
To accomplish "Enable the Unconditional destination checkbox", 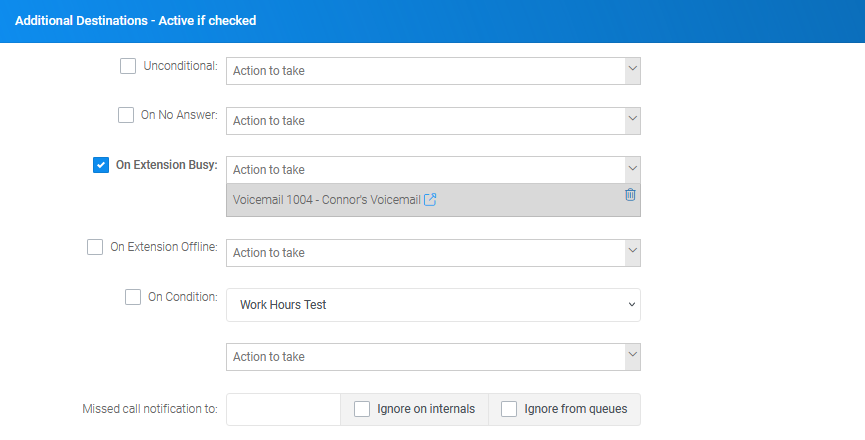I will coord(128,66).
